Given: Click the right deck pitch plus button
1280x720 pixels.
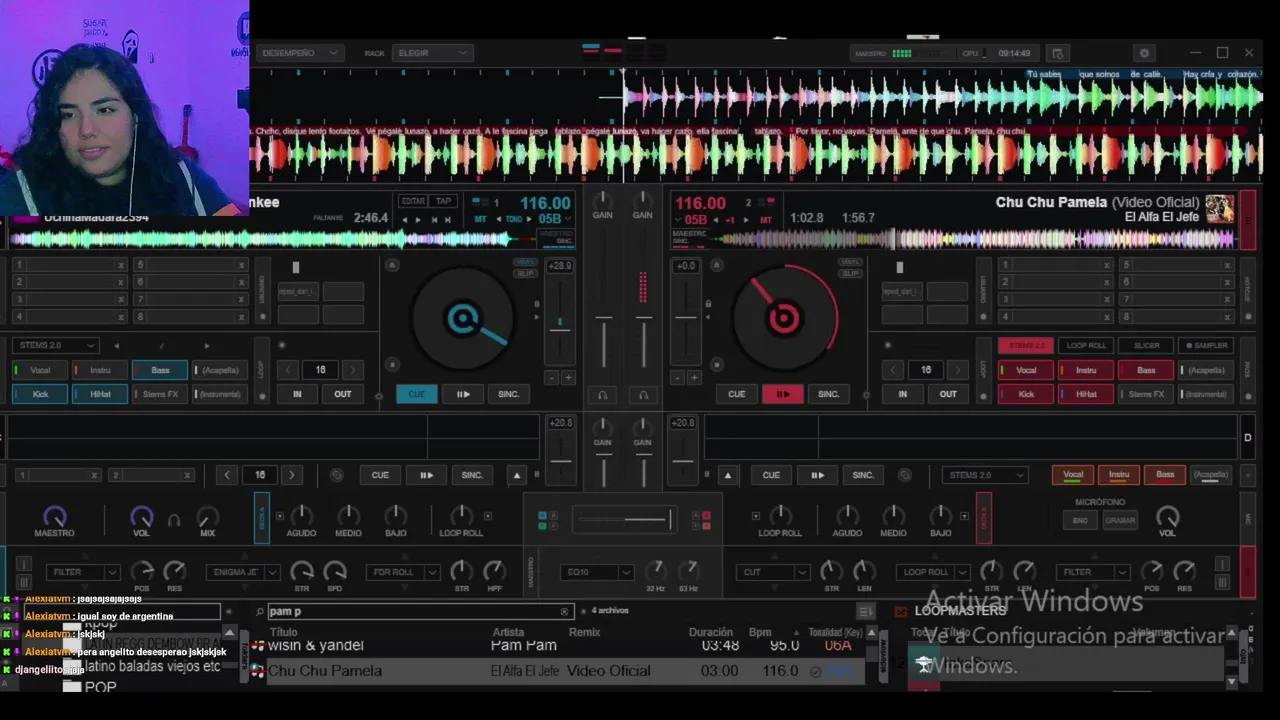Looking at the screenshot, I should point(694,378).
